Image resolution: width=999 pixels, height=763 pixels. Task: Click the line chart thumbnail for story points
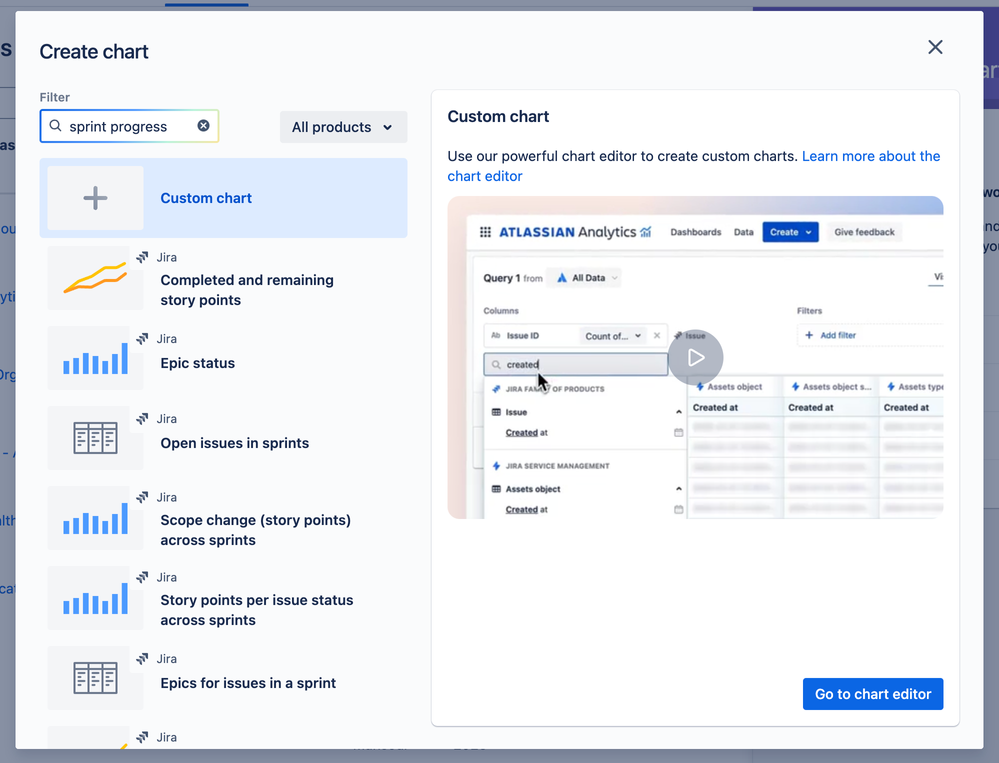(96, 278)
